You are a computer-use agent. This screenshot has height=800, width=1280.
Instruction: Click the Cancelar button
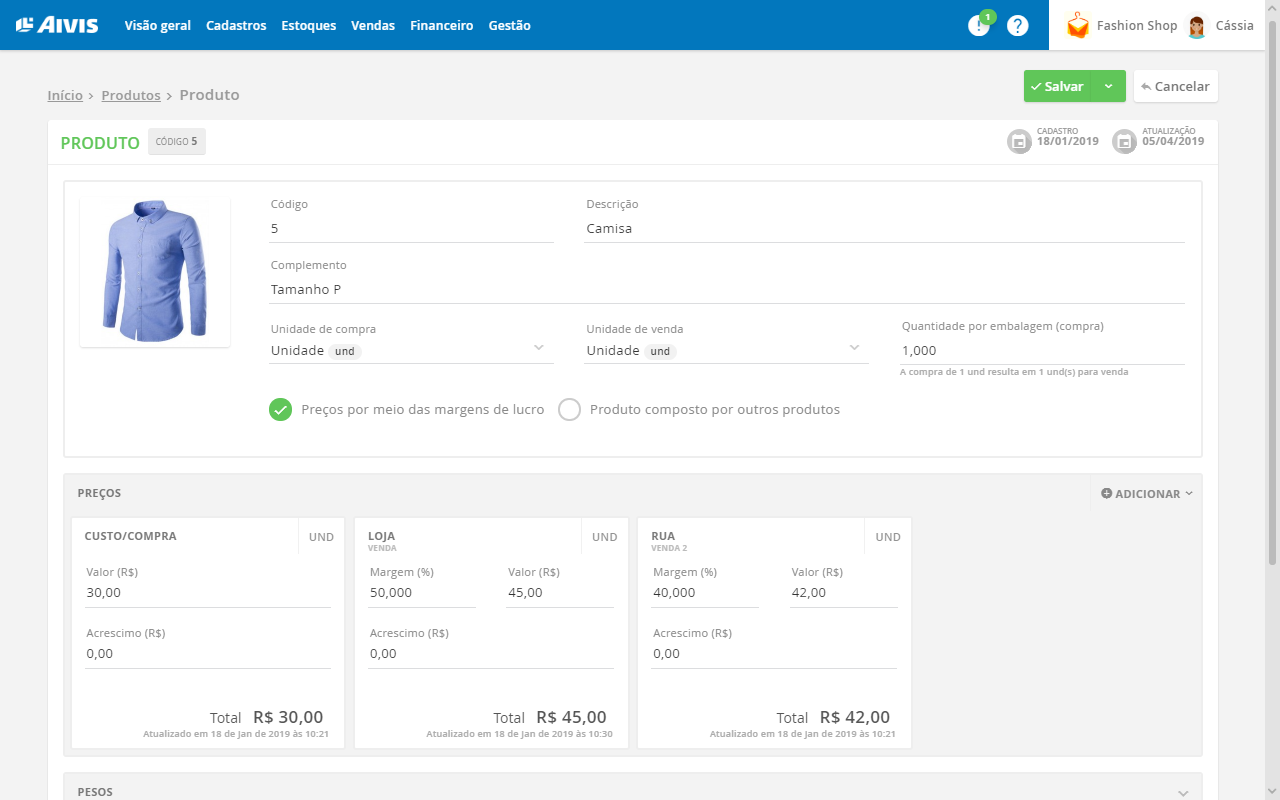pos(1175,86)
